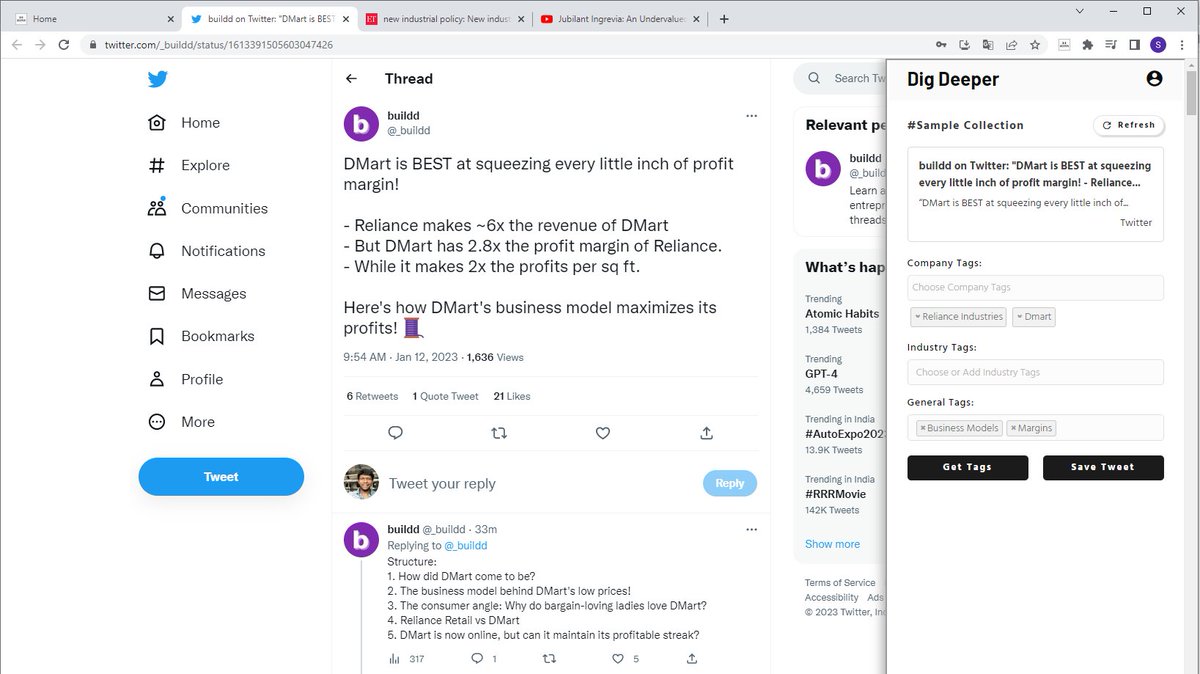Select the buildd on Twitter tab
Image resolution: width=1200 pixels, height=674 pixels.
coord(268,19)
